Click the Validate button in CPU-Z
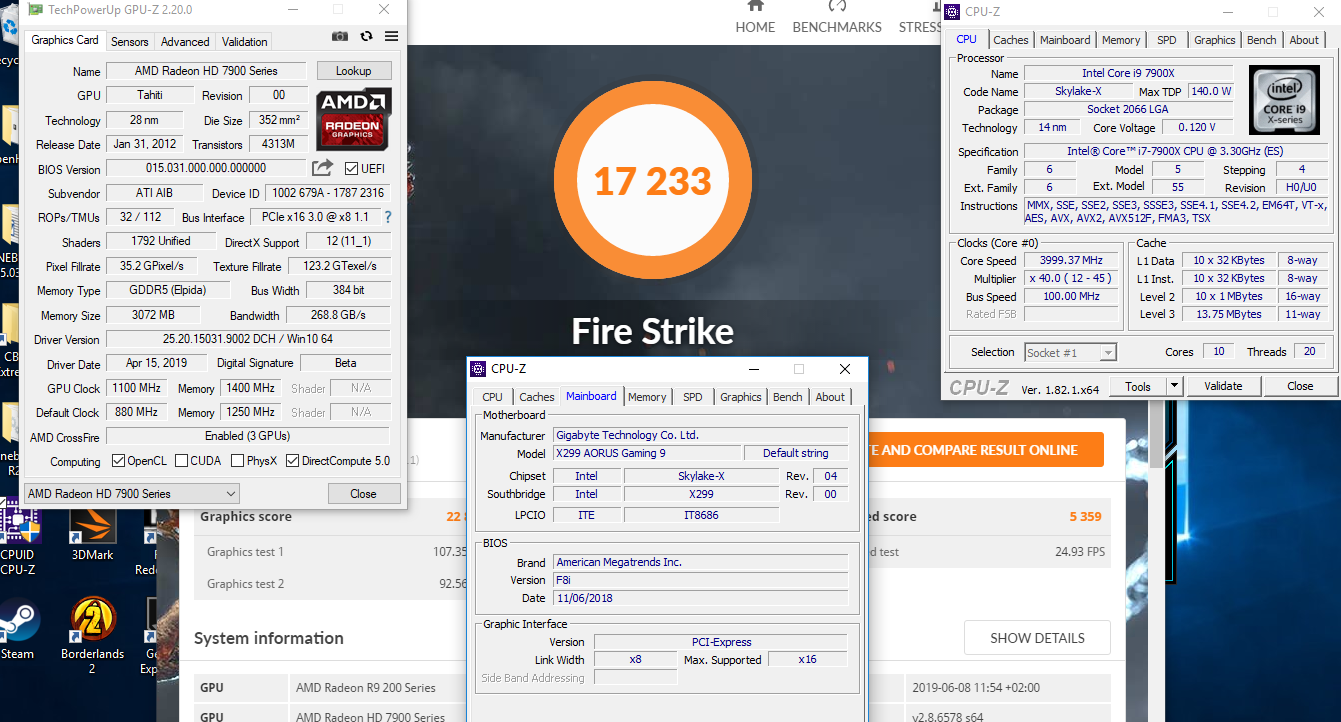 (1223, 386)
